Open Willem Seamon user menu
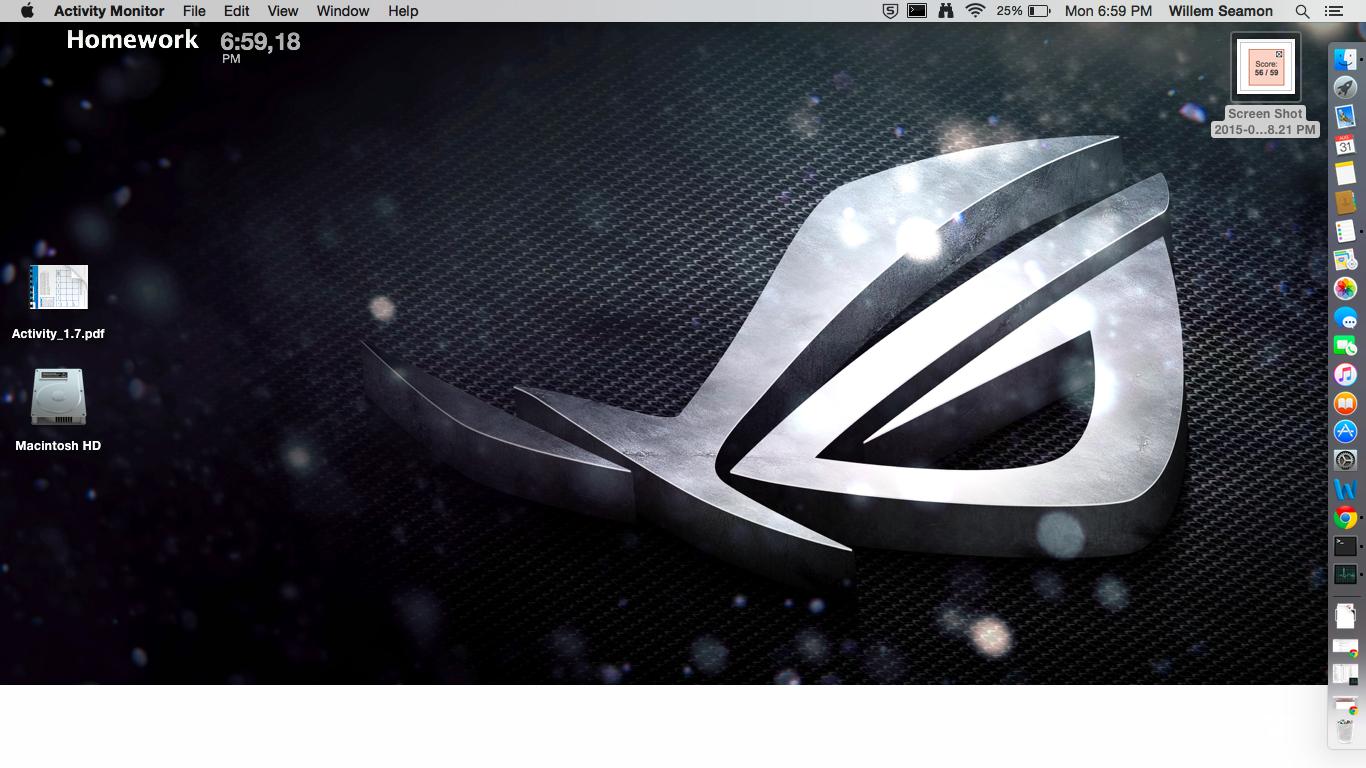Screen dimensions: 1366x768 click(x=1220, y=11)
